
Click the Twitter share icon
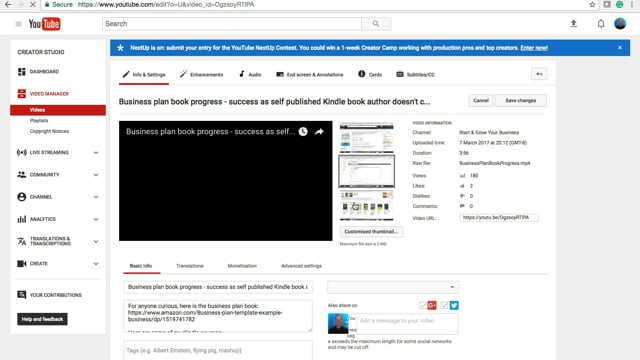click(x=454, y=305)
